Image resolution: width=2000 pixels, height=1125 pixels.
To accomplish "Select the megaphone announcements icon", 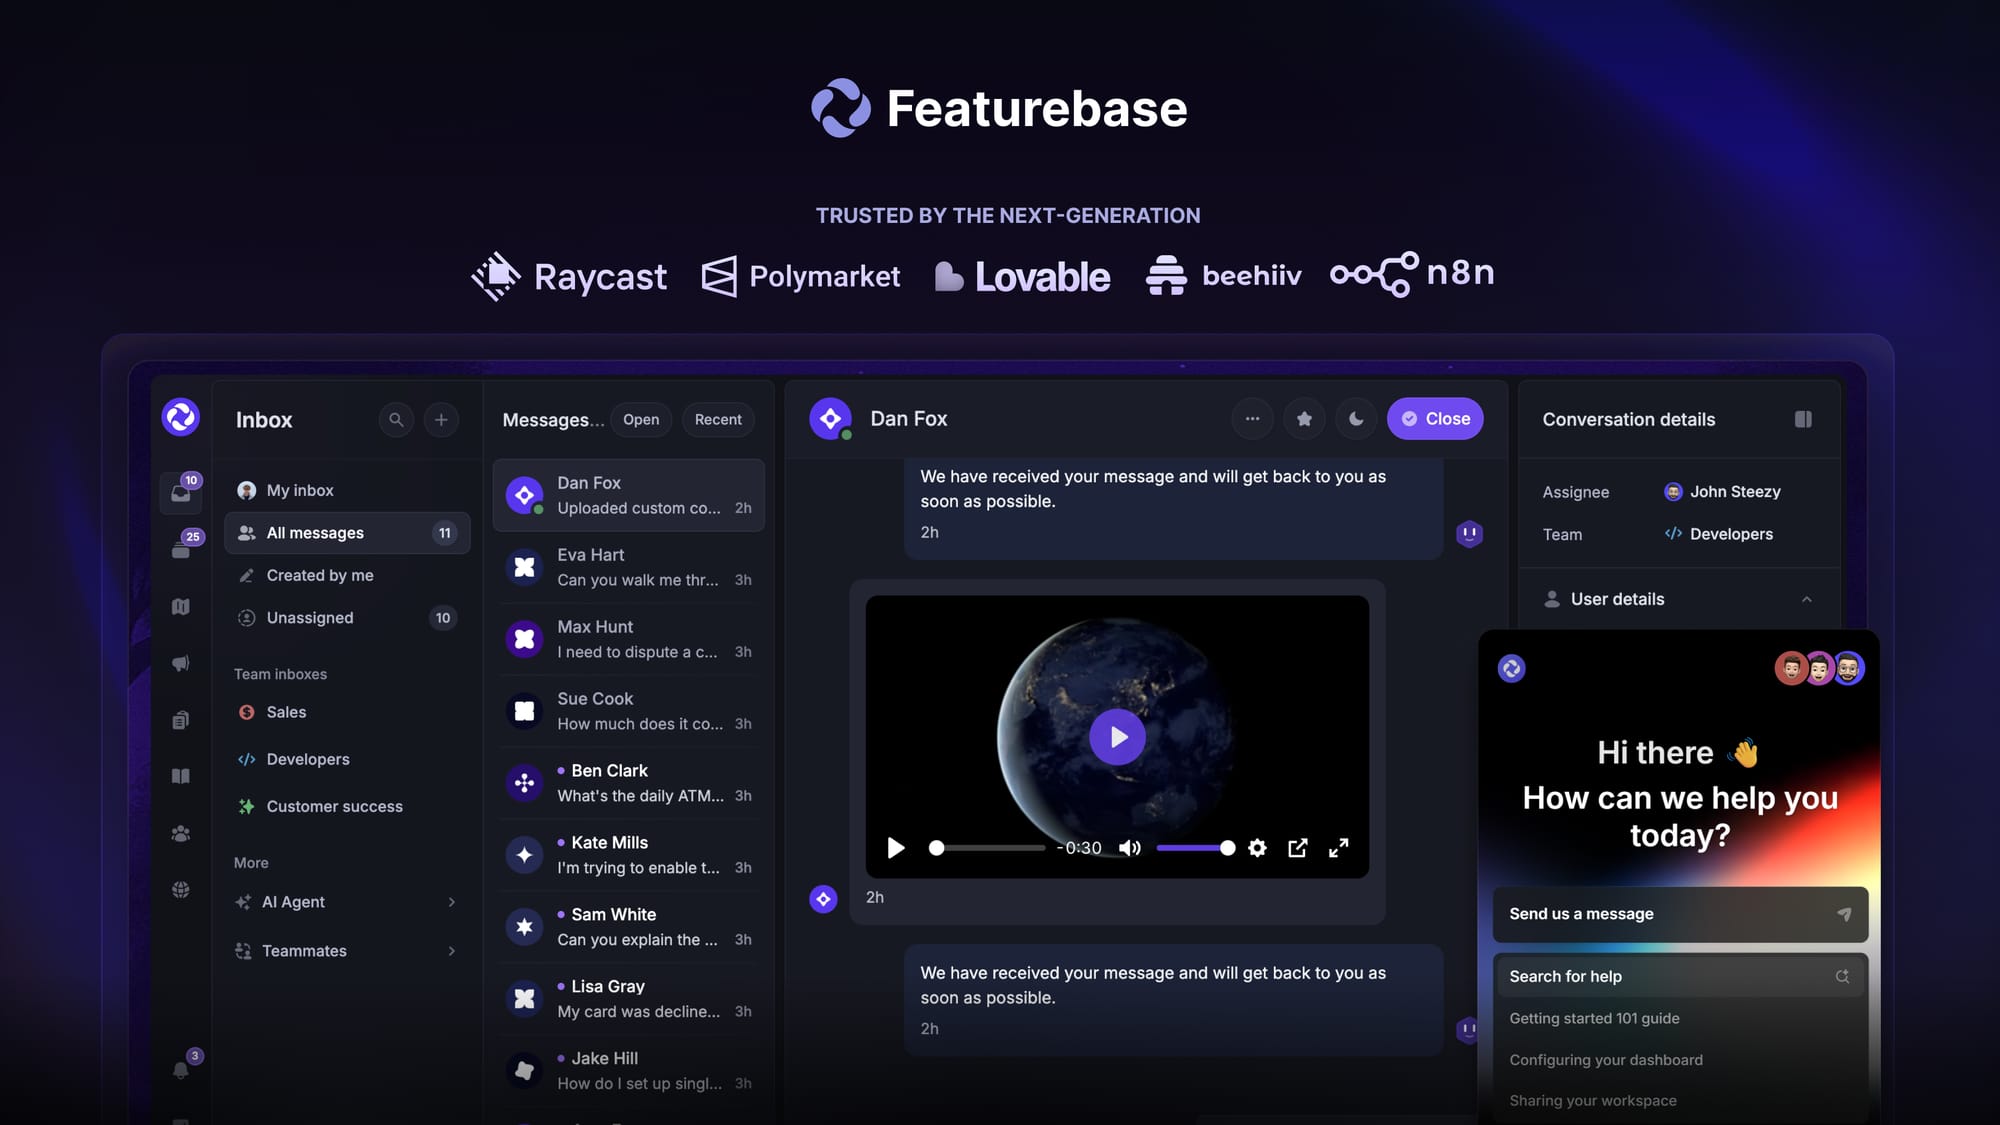I will [181, 662].
